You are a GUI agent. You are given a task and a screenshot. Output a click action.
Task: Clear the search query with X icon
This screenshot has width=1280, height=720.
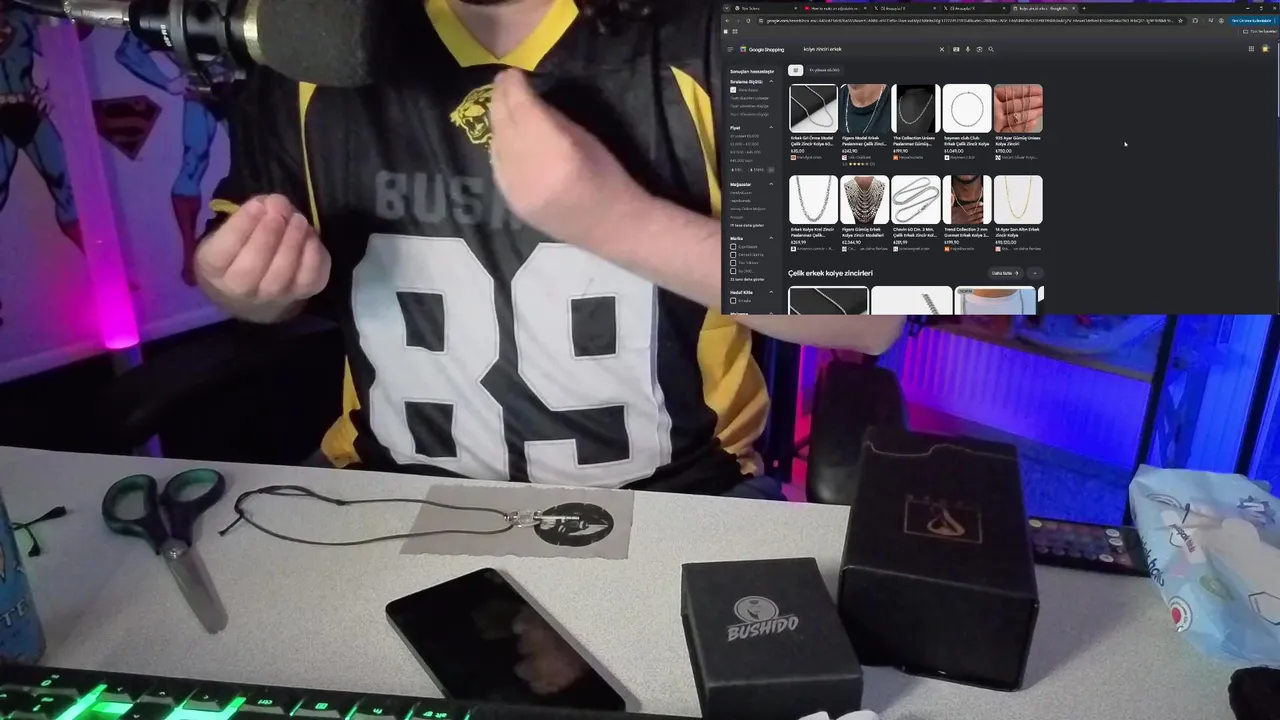(x=941, y=49)
